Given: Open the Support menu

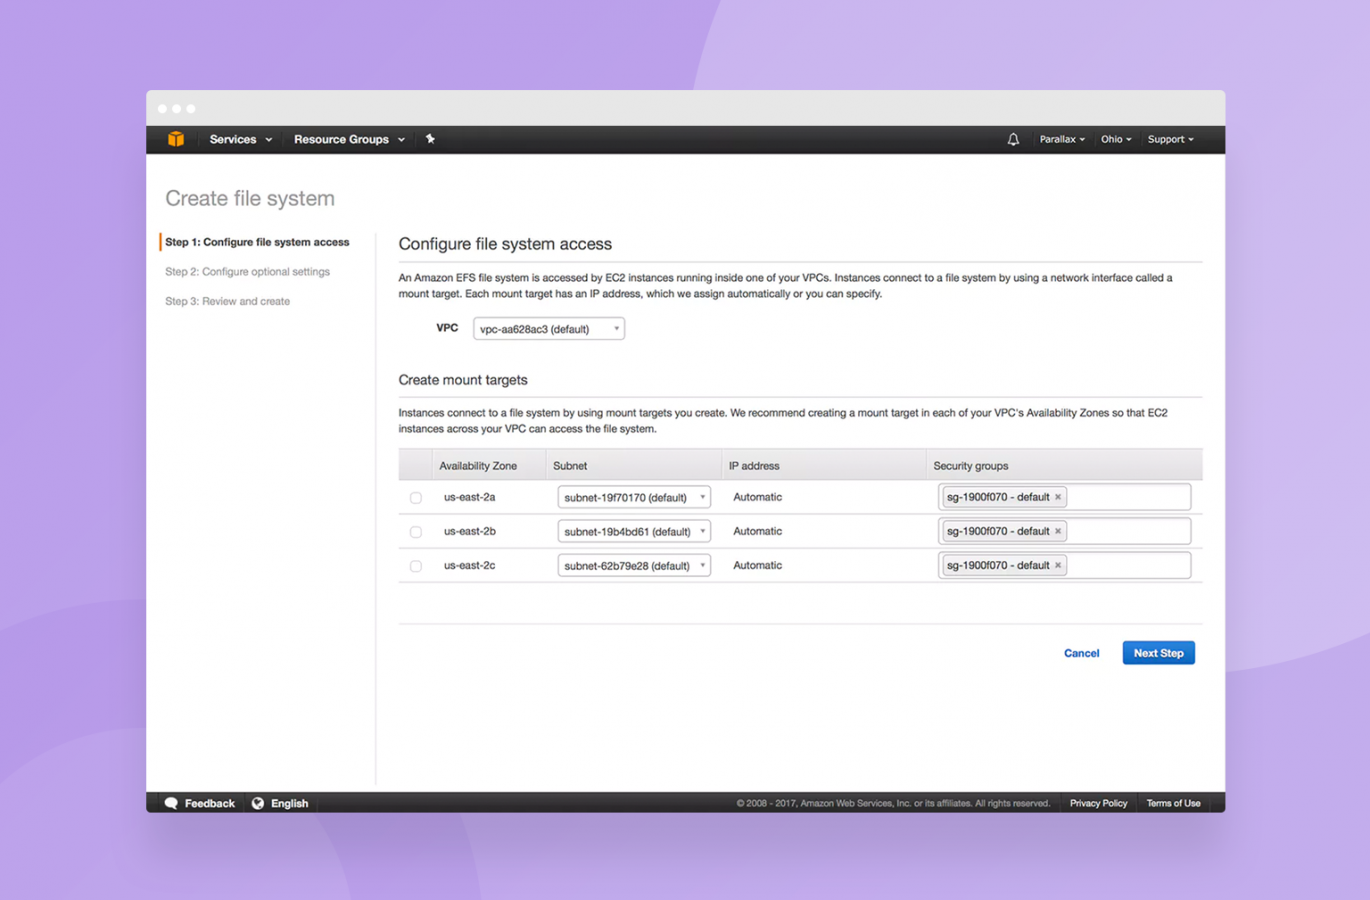Looking at the screenshot, I should click(x=1171, y=139).
